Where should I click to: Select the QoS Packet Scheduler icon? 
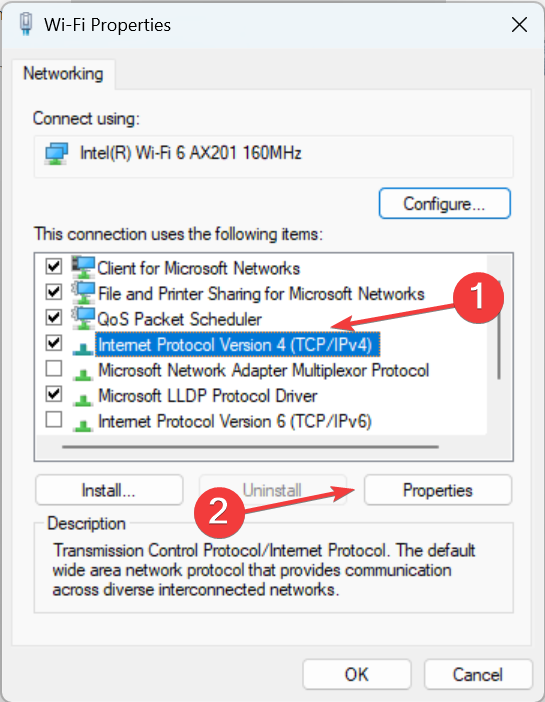click(x=83, y=319)
